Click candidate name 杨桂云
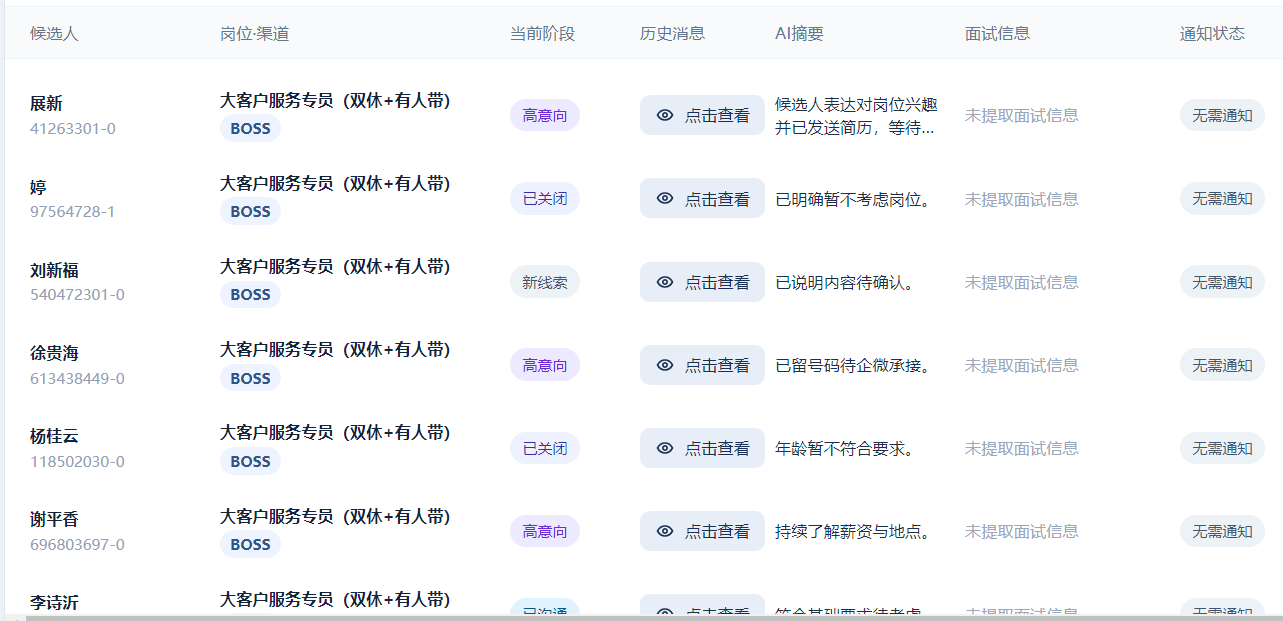 pos(54,436)
